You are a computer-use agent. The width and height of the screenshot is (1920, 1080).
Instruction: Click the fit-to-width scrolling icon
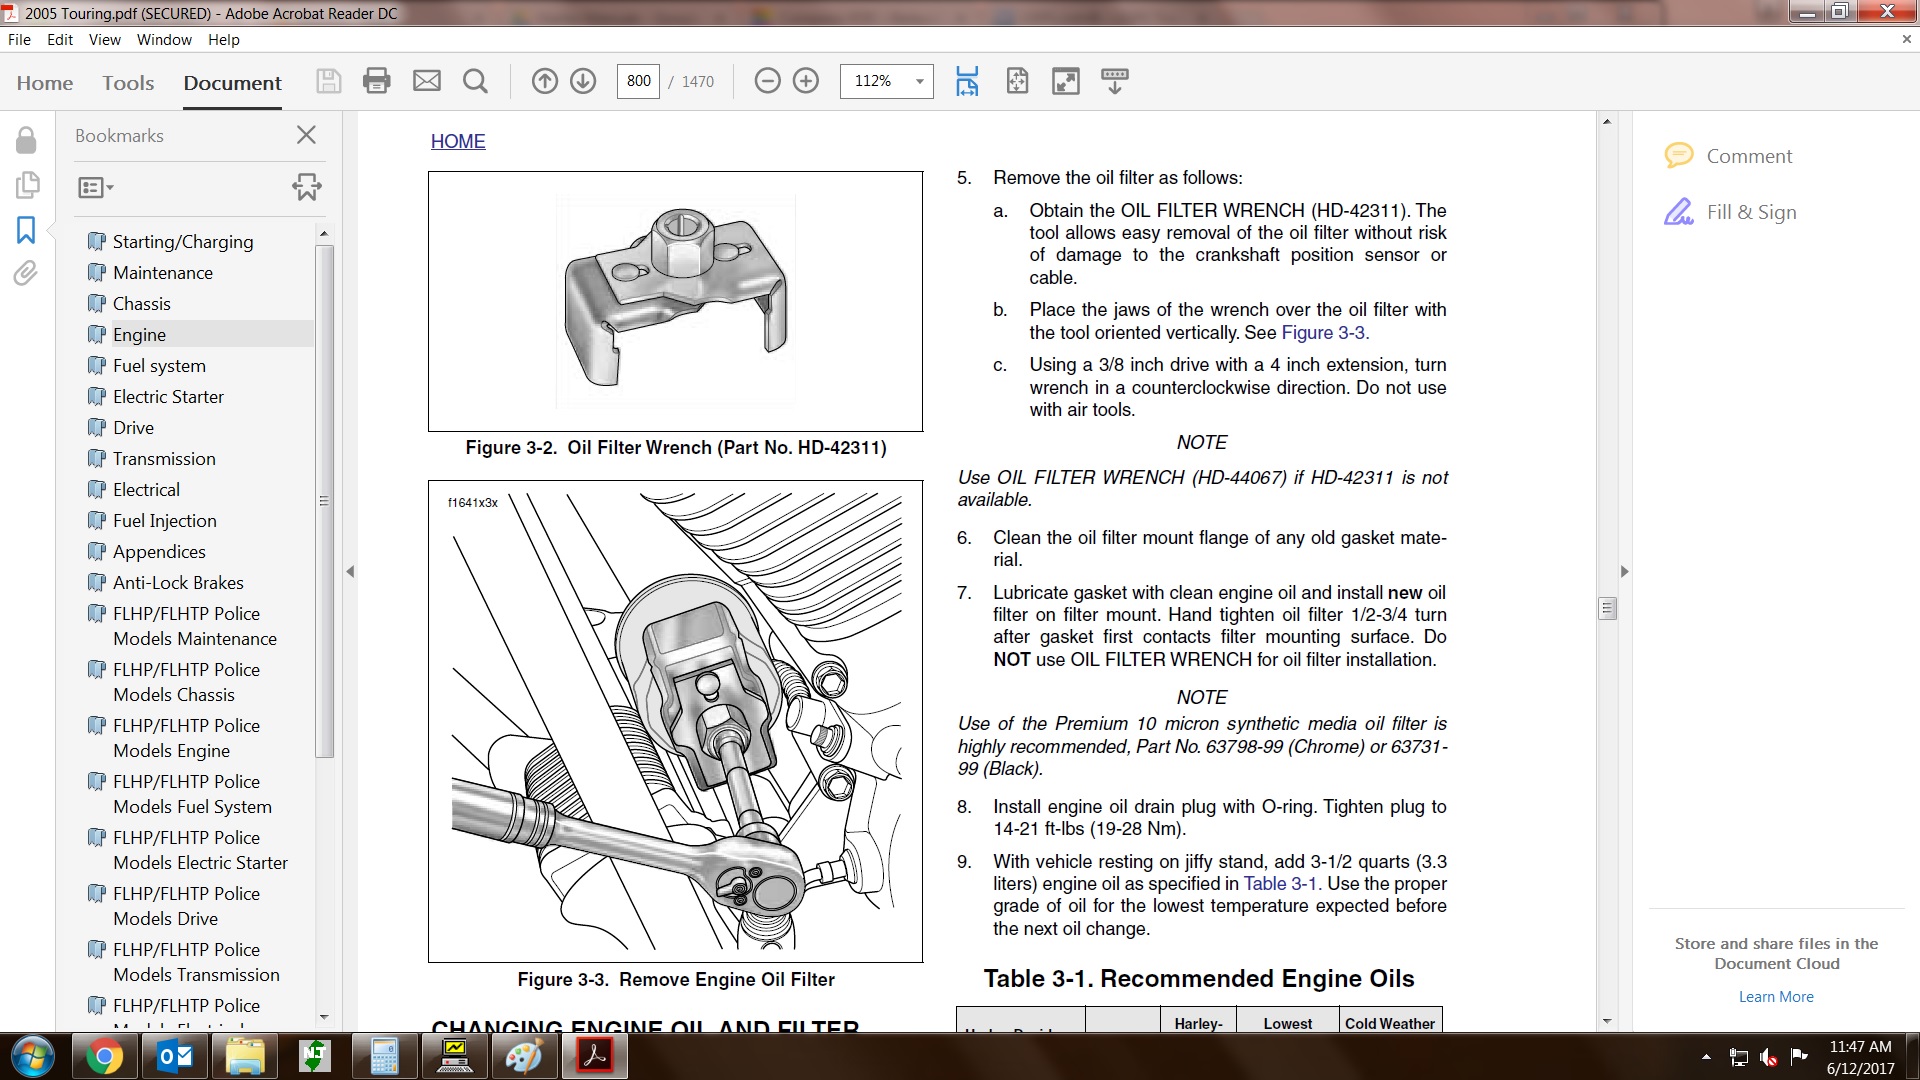click(967, 81)
